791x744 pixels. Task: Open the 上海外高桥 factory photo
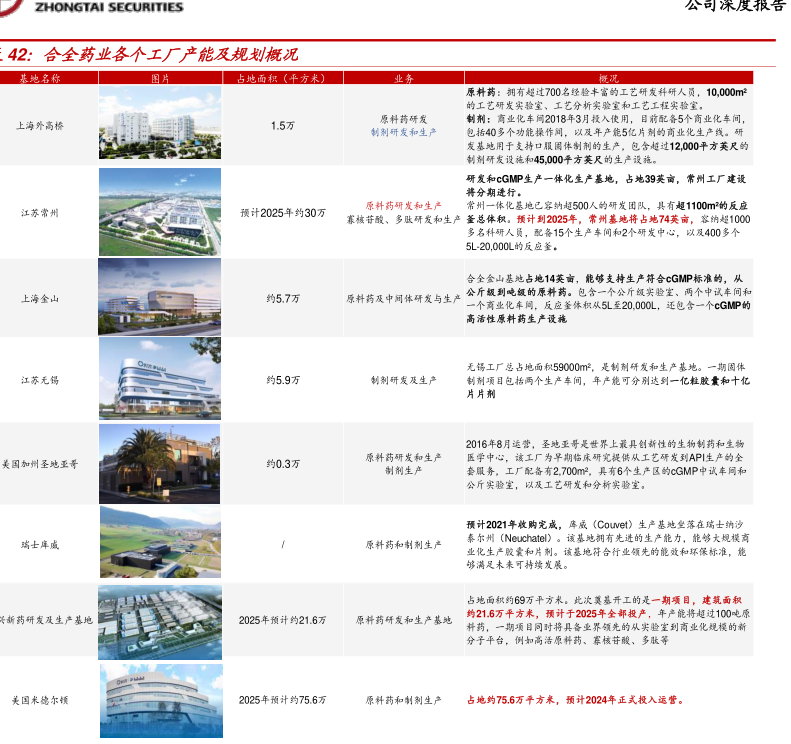pyautogui.click(x=159, y=125)
